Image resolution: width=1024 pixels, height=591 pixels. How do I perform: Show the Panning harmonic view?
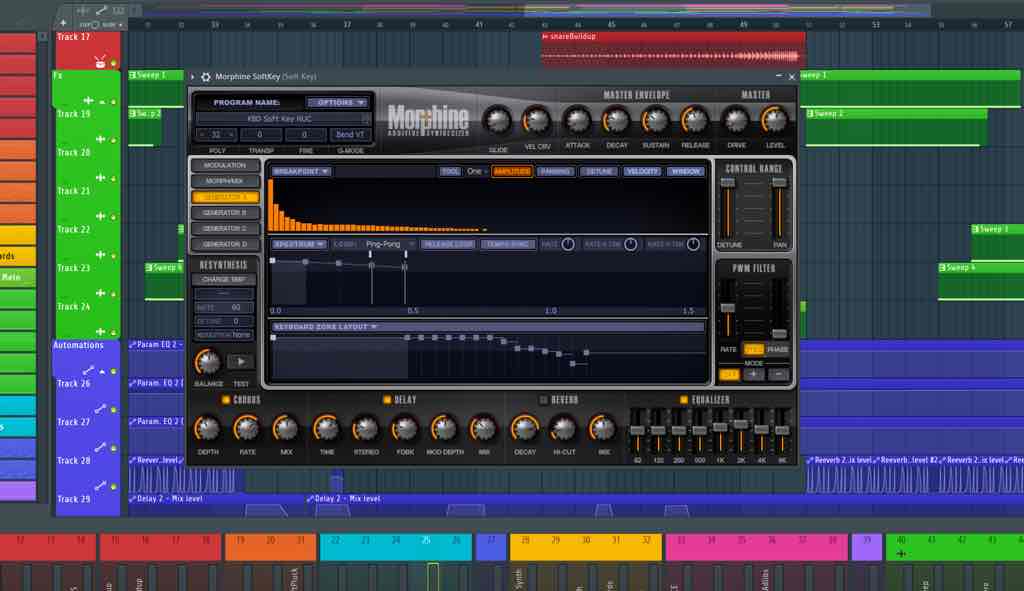[x=555, y=171]
